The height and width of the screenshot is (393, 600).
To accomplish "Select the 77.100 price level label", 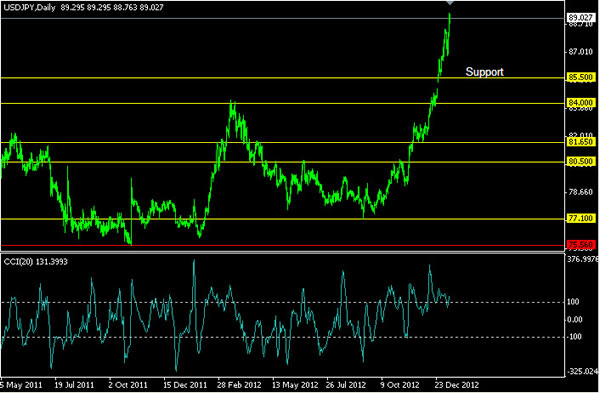I will 580,219.
